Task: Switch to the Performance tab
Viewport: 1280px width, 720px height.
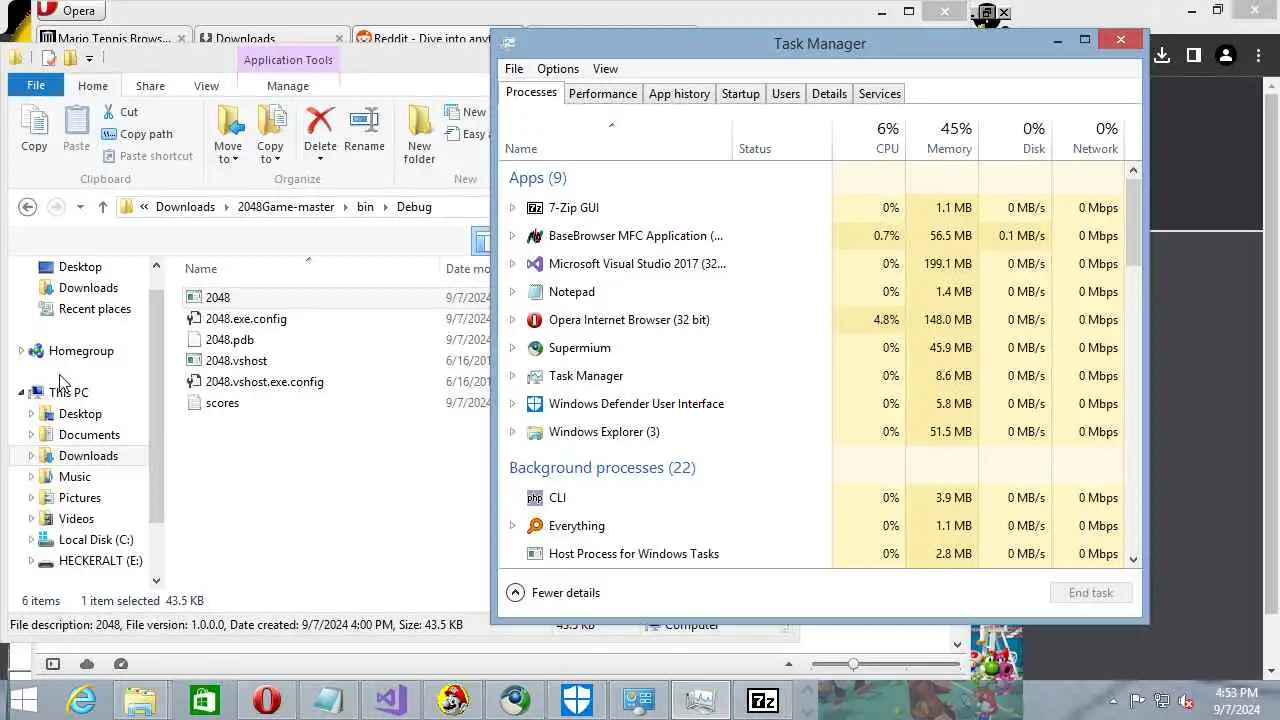Action: pos(602,94)
